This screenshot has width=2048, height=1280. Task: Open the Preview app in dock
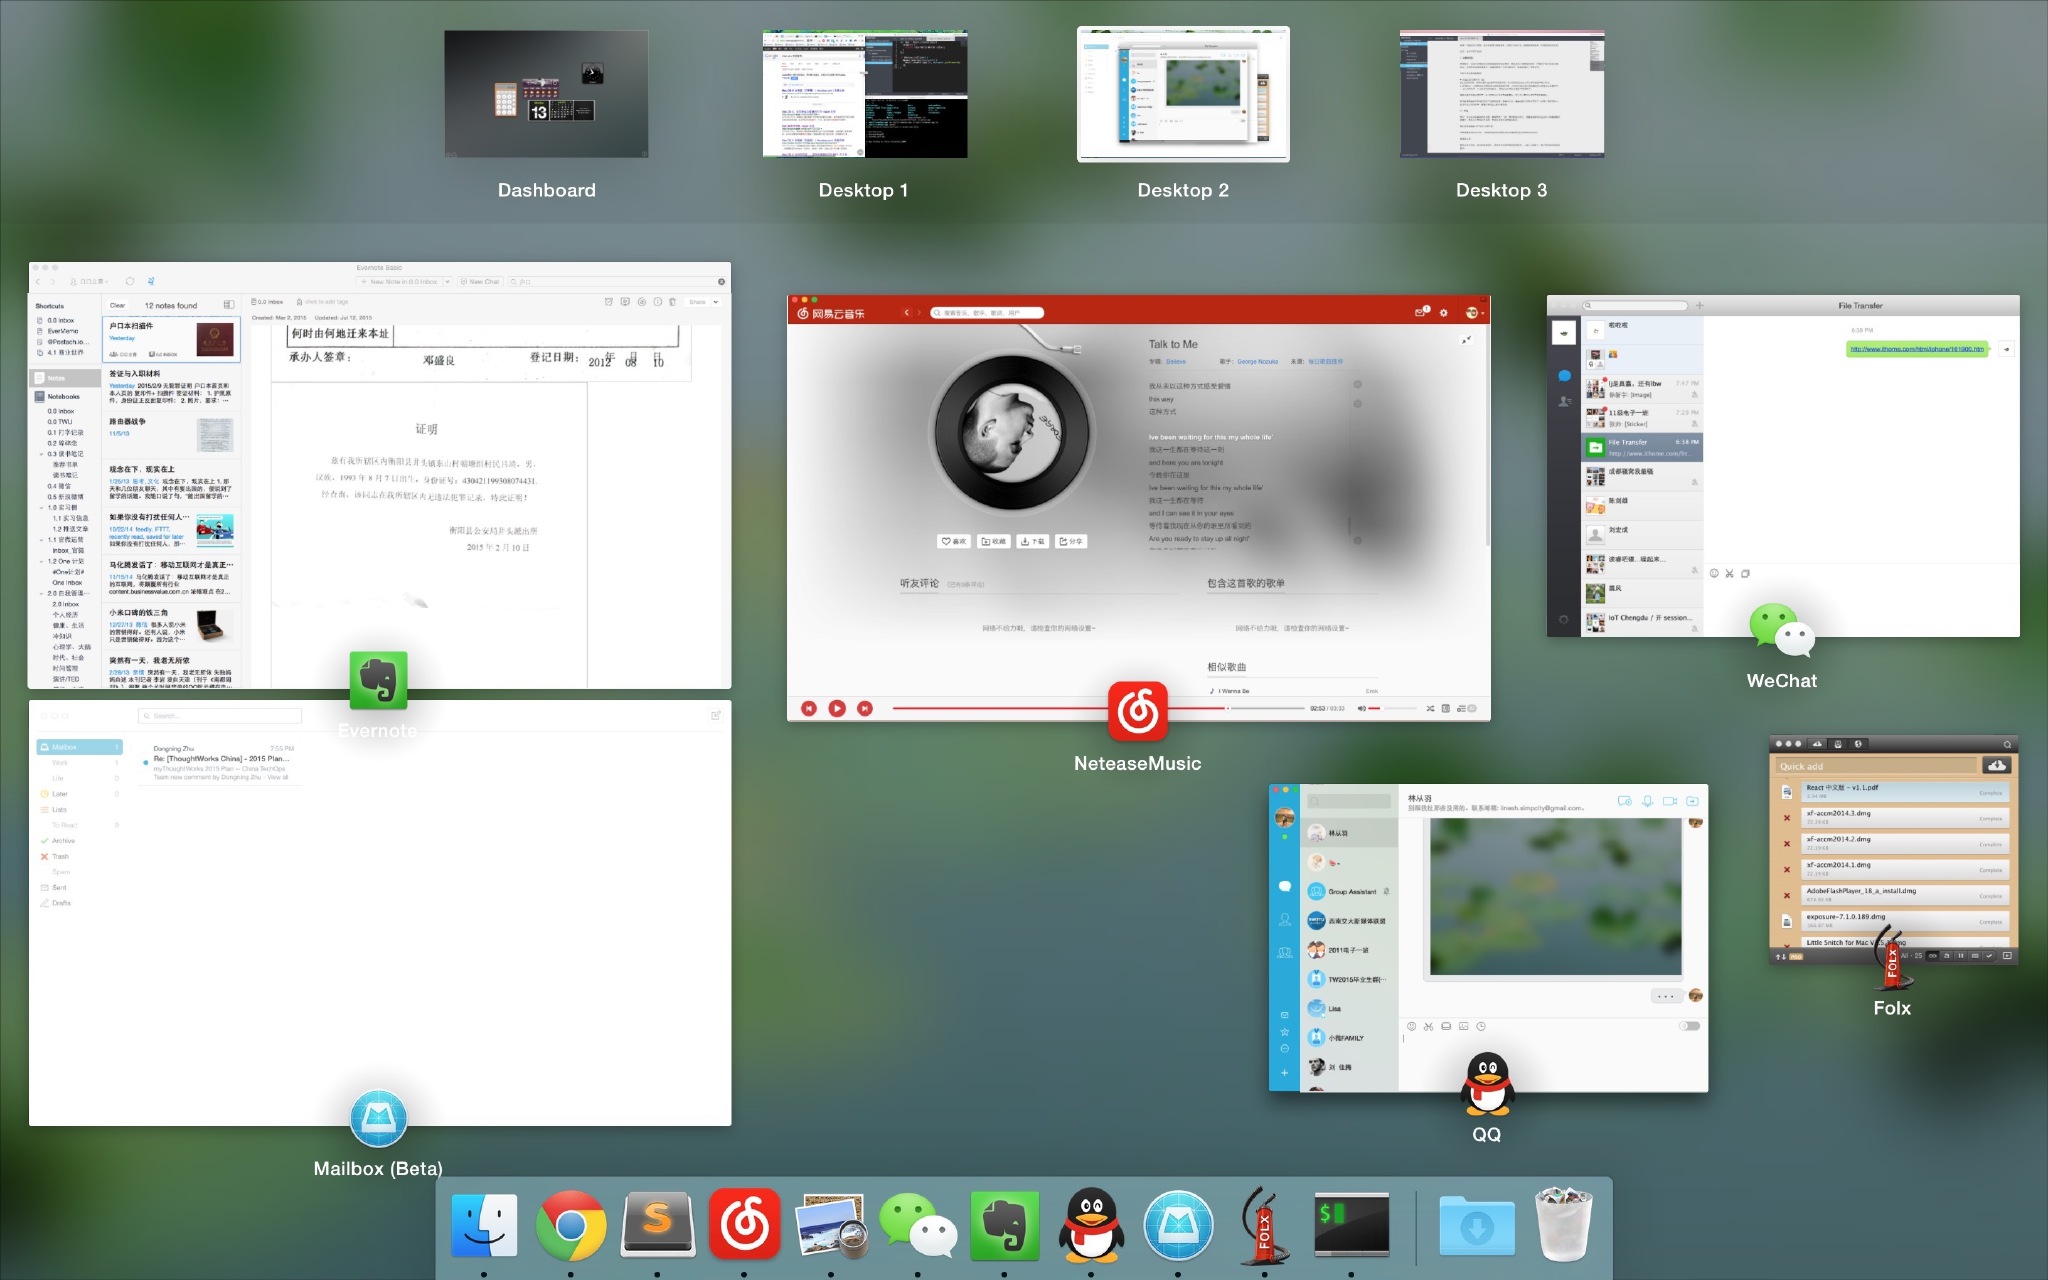tap(831, 1225)
